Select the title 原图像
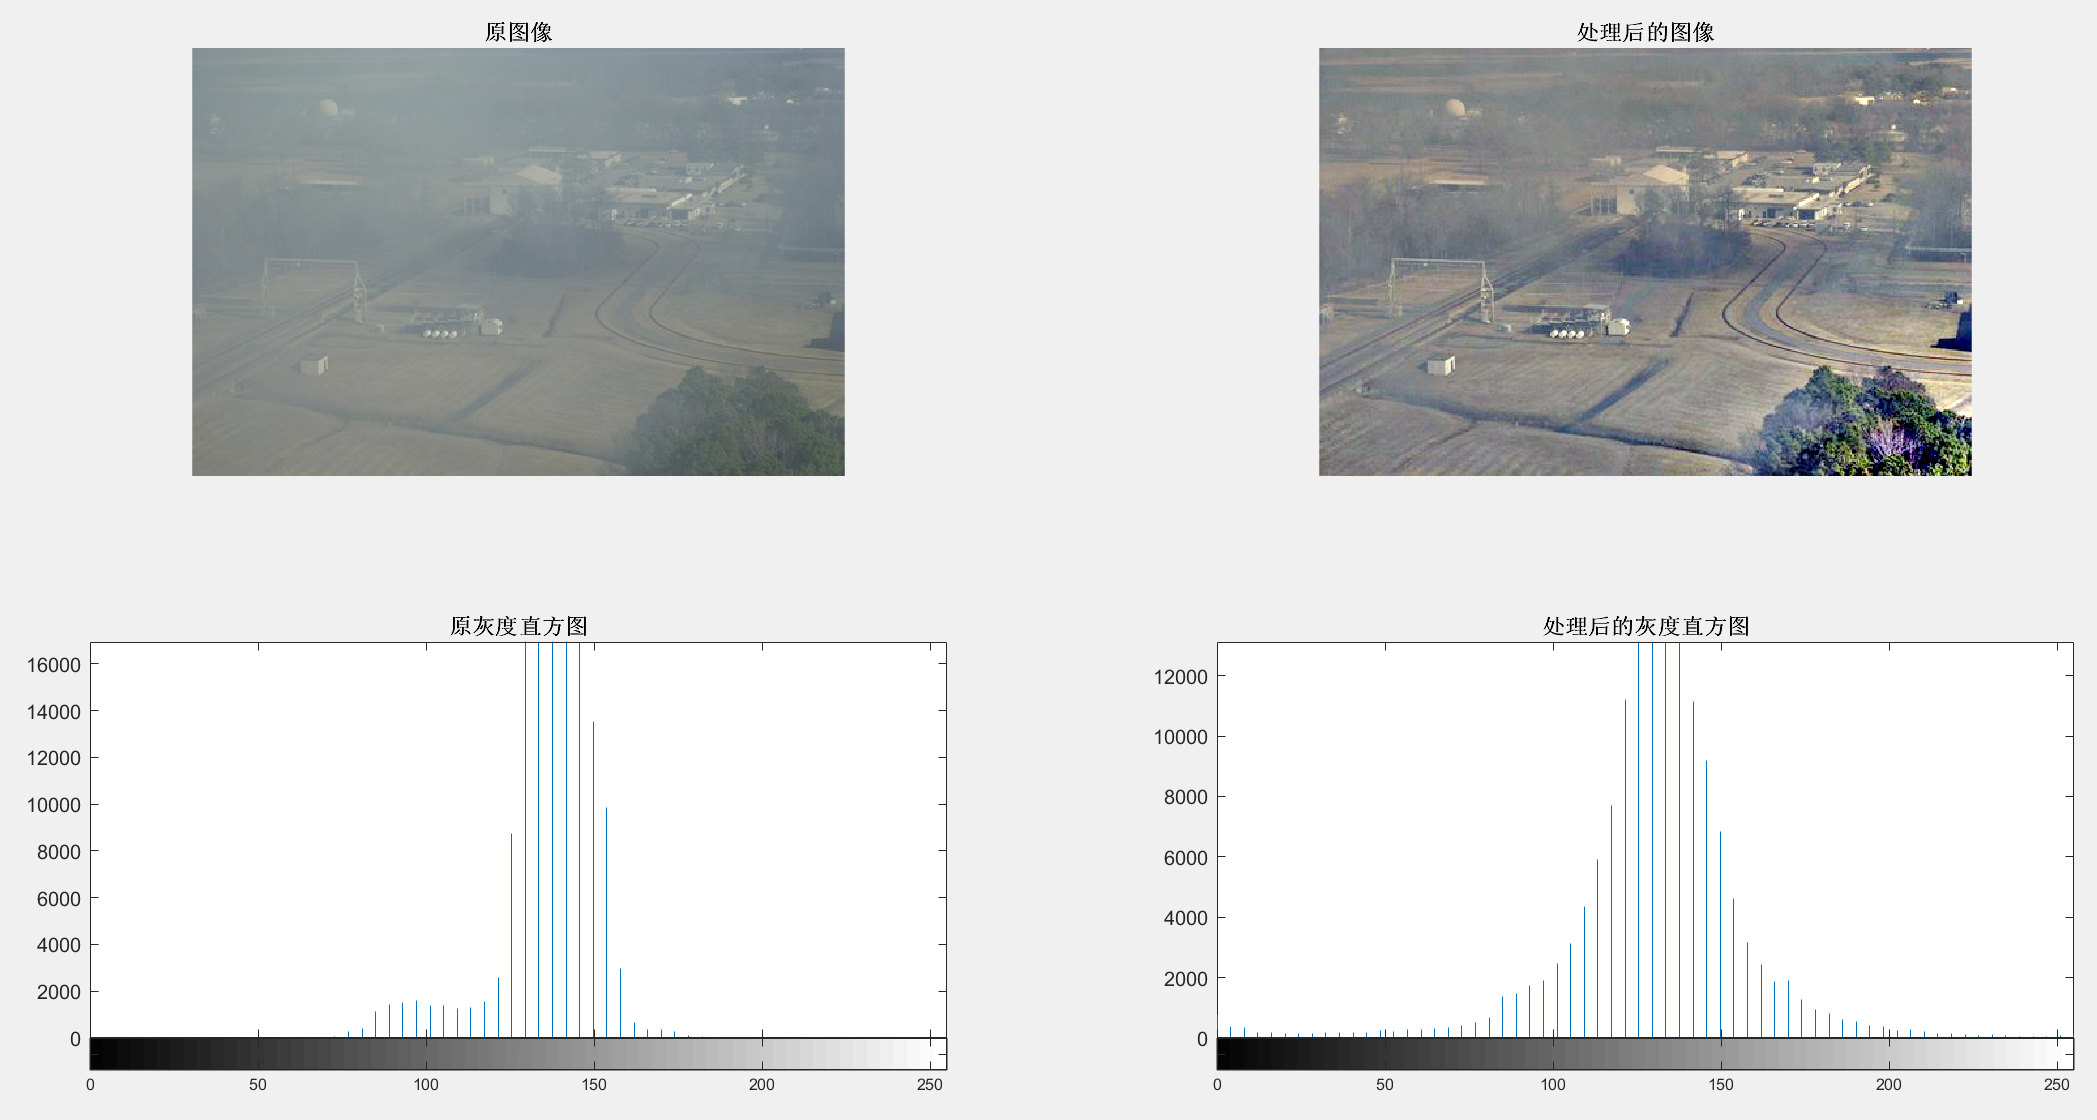The height and width of the screenshot is (1120, 2097). 518,32
